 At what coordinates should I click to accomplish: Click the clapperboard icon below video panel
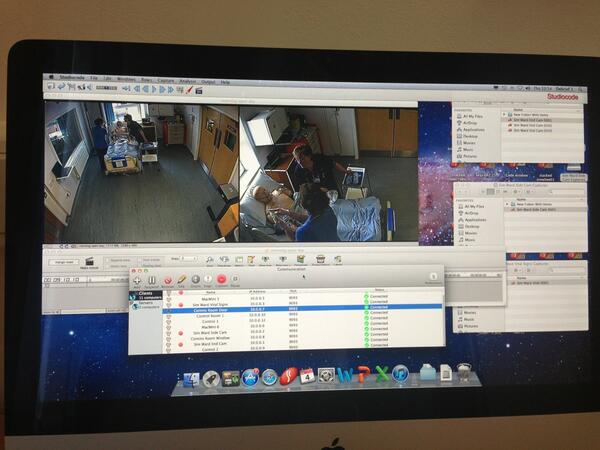[89, 262]
